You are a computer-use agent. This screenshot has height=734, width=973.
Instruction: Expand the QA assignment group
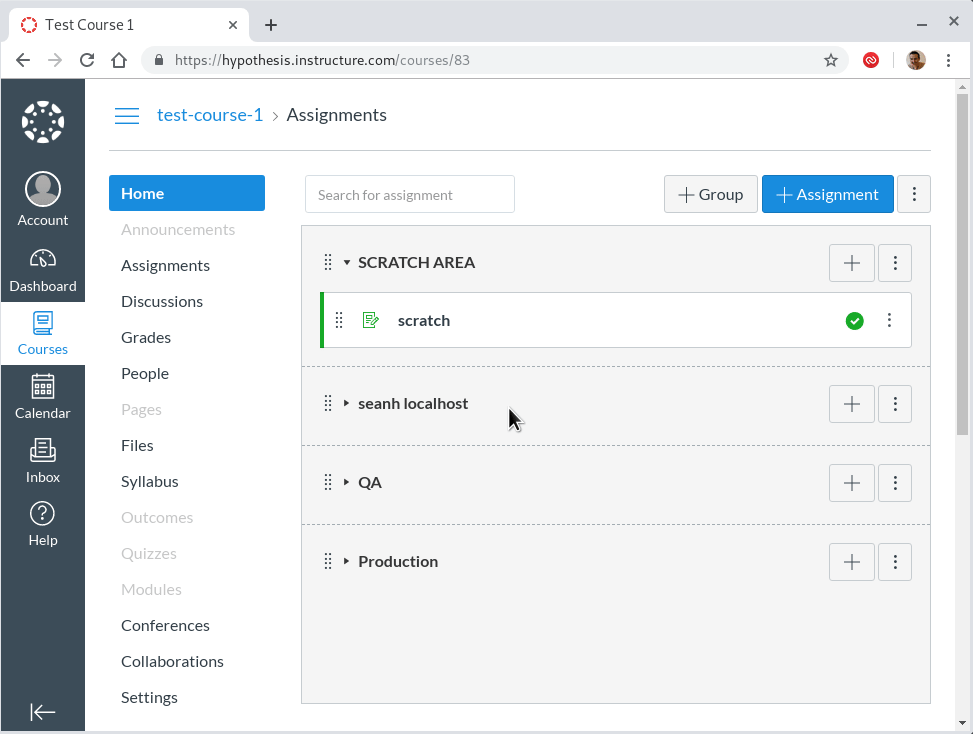[347, 483]
